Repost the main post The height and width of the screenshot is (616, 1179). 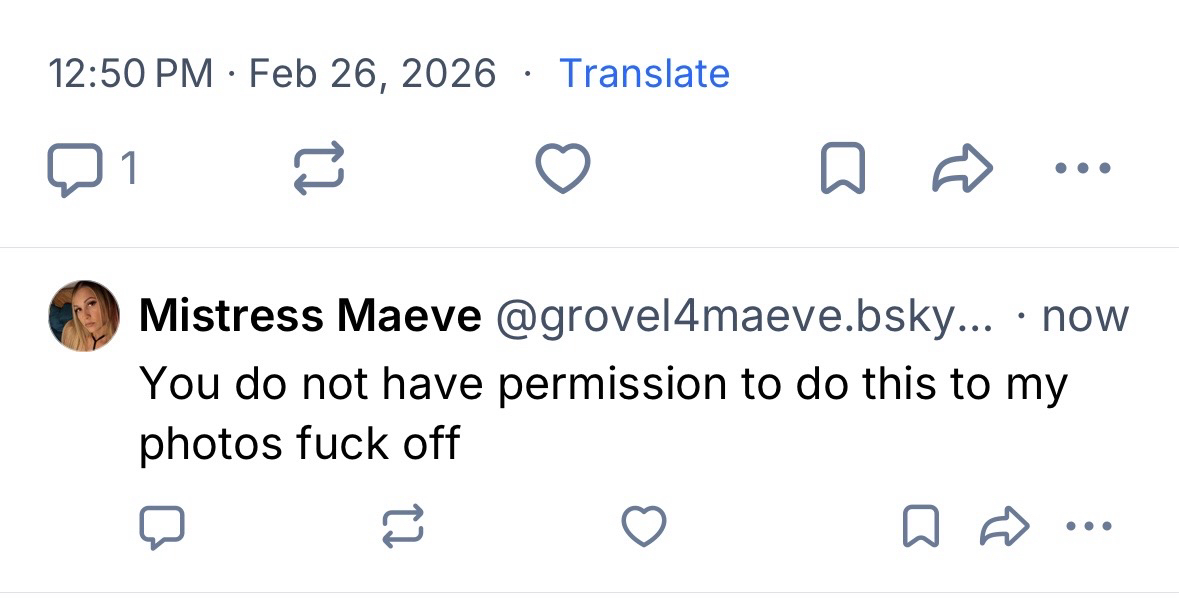coord(318,168)
